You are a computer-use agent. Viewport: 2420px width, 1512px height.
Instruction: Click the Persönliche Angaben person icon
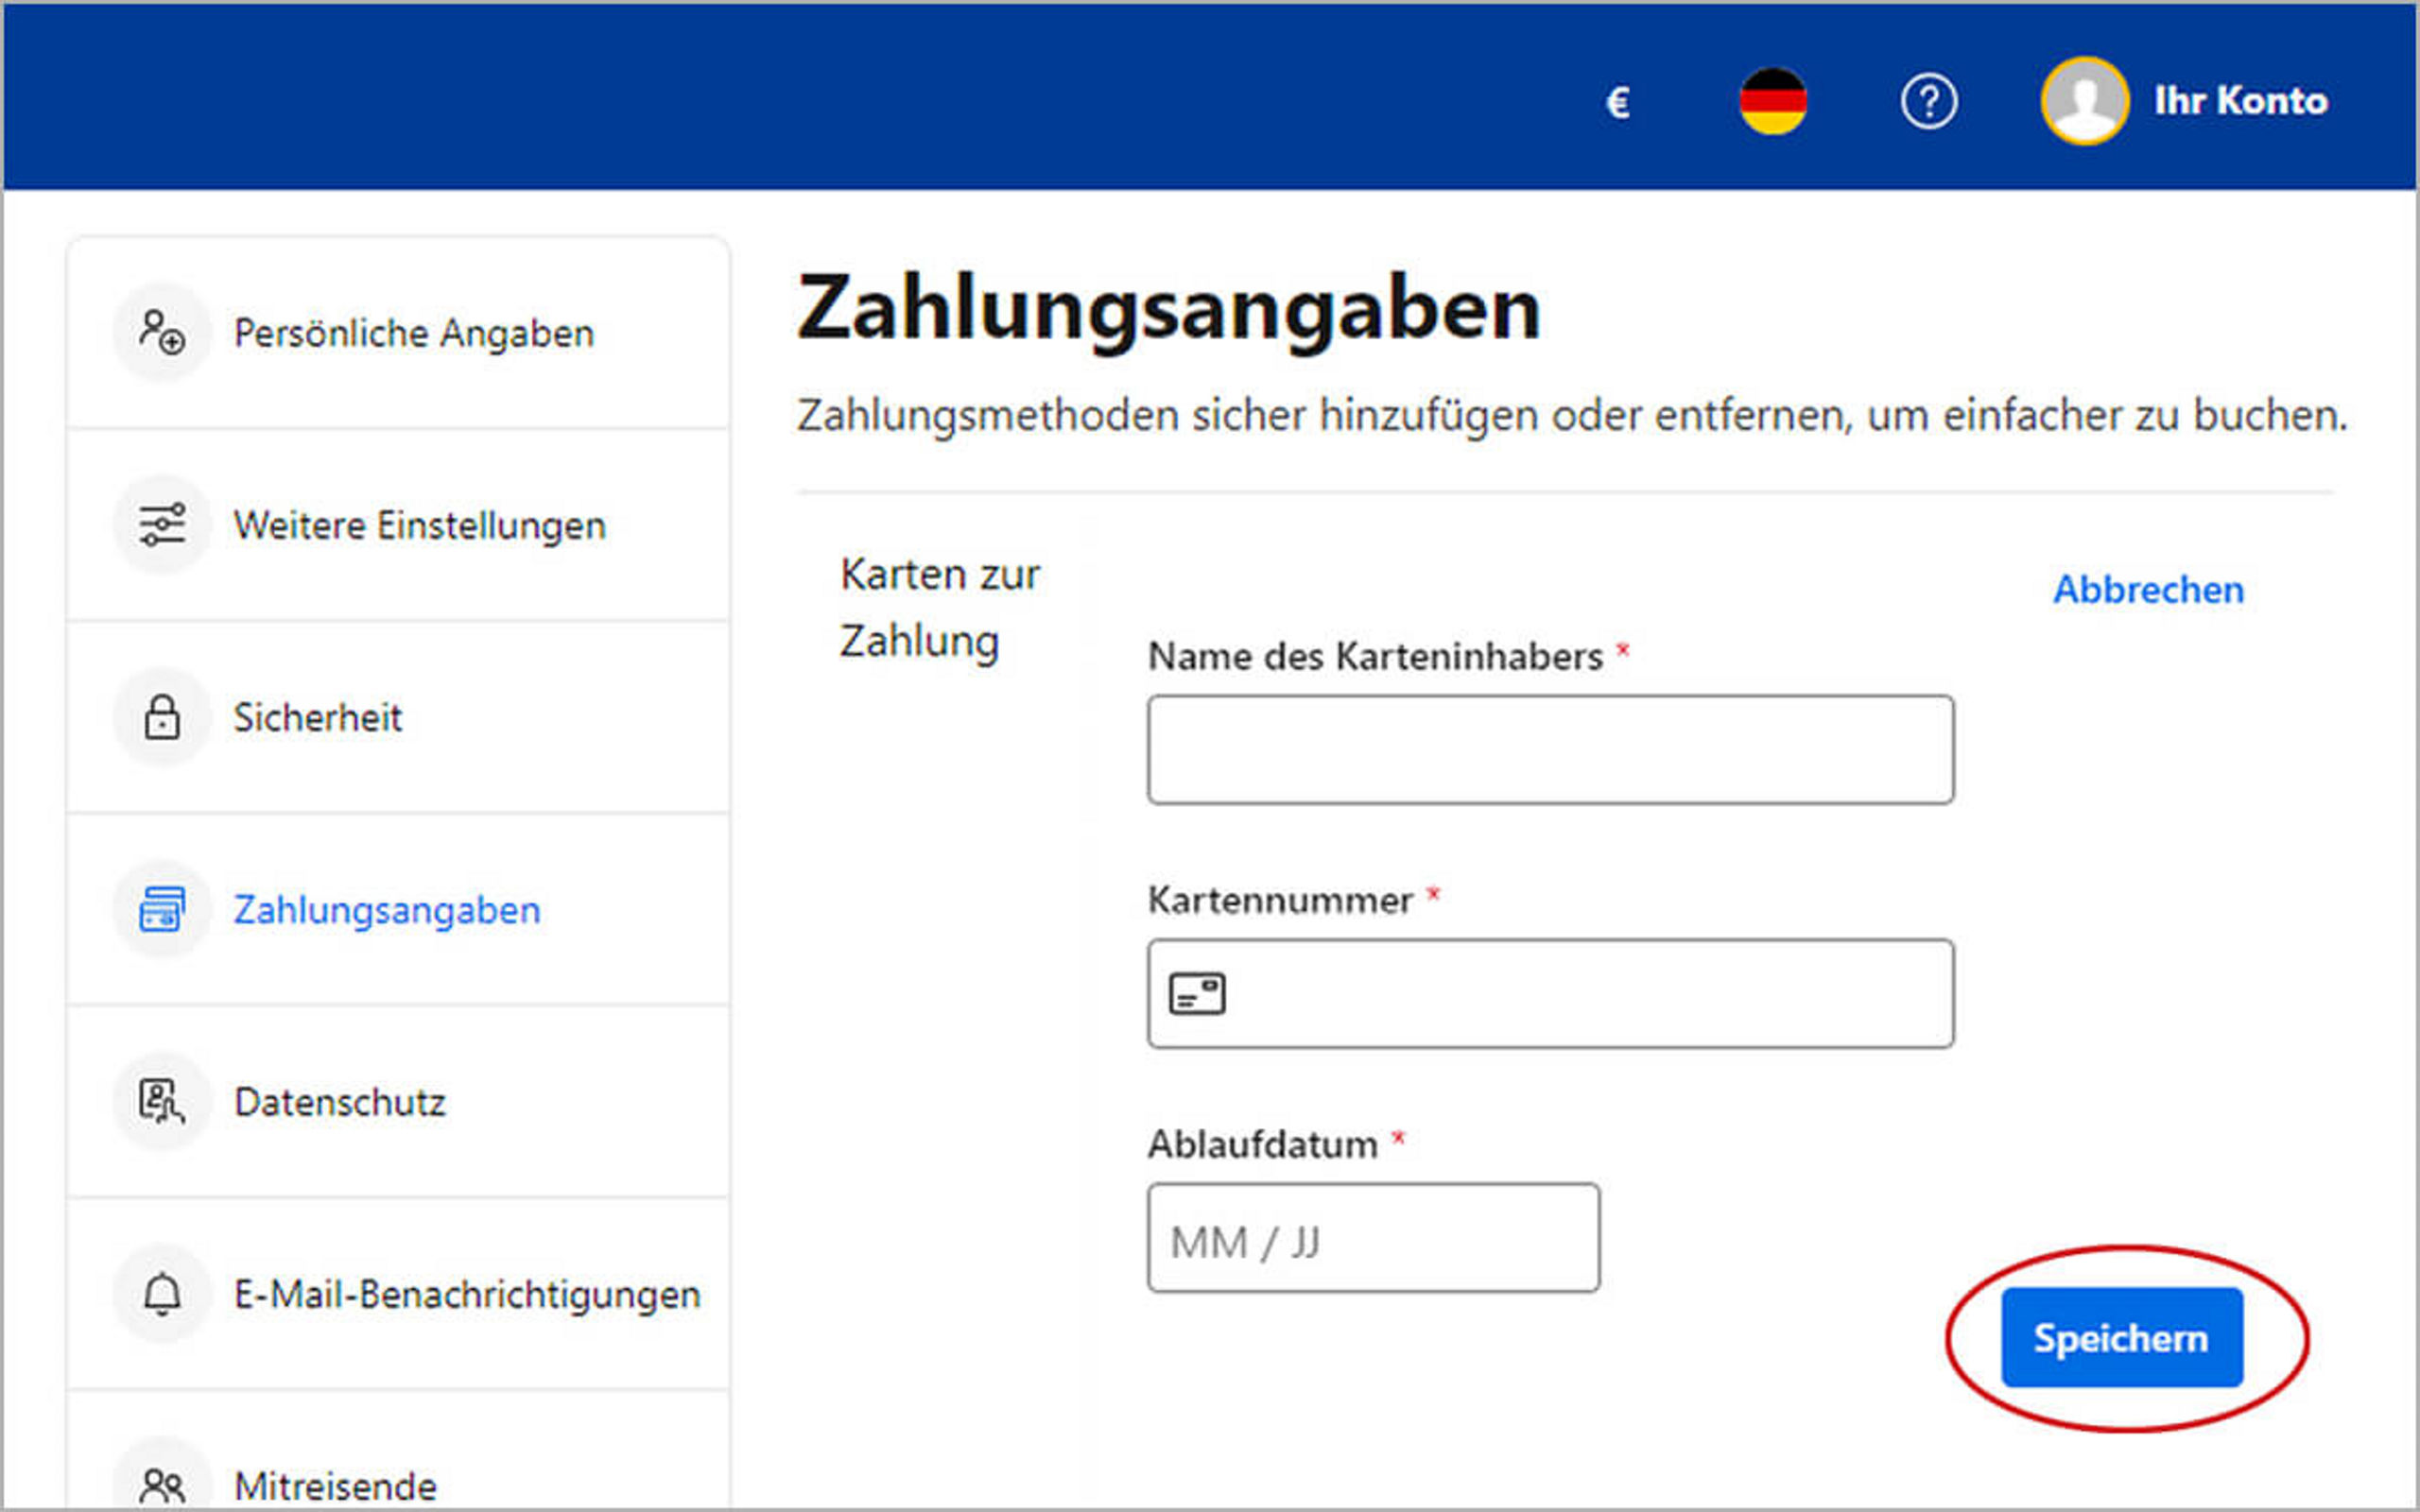(x=162, y=332)
